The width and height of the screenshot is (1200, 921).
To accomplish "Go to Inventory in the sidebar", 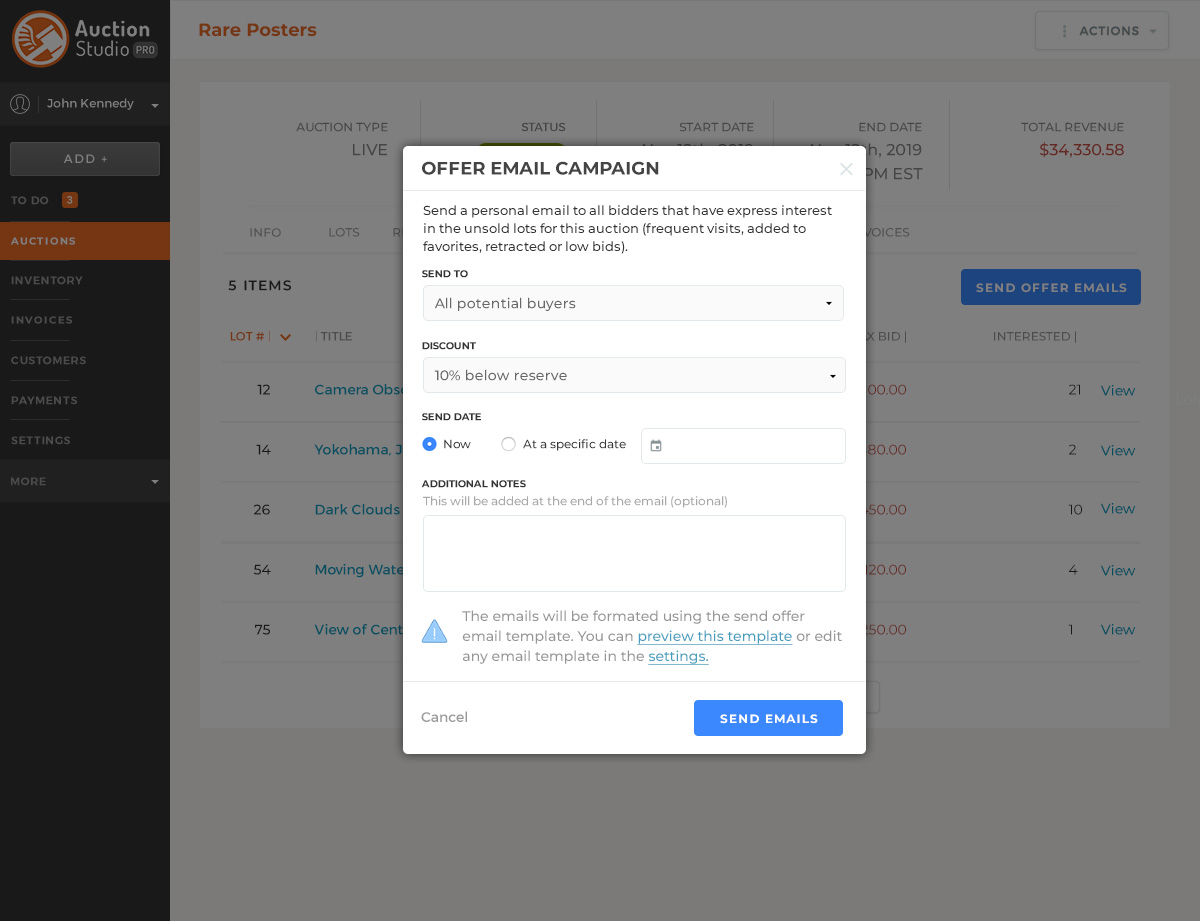I will (47, 281).
